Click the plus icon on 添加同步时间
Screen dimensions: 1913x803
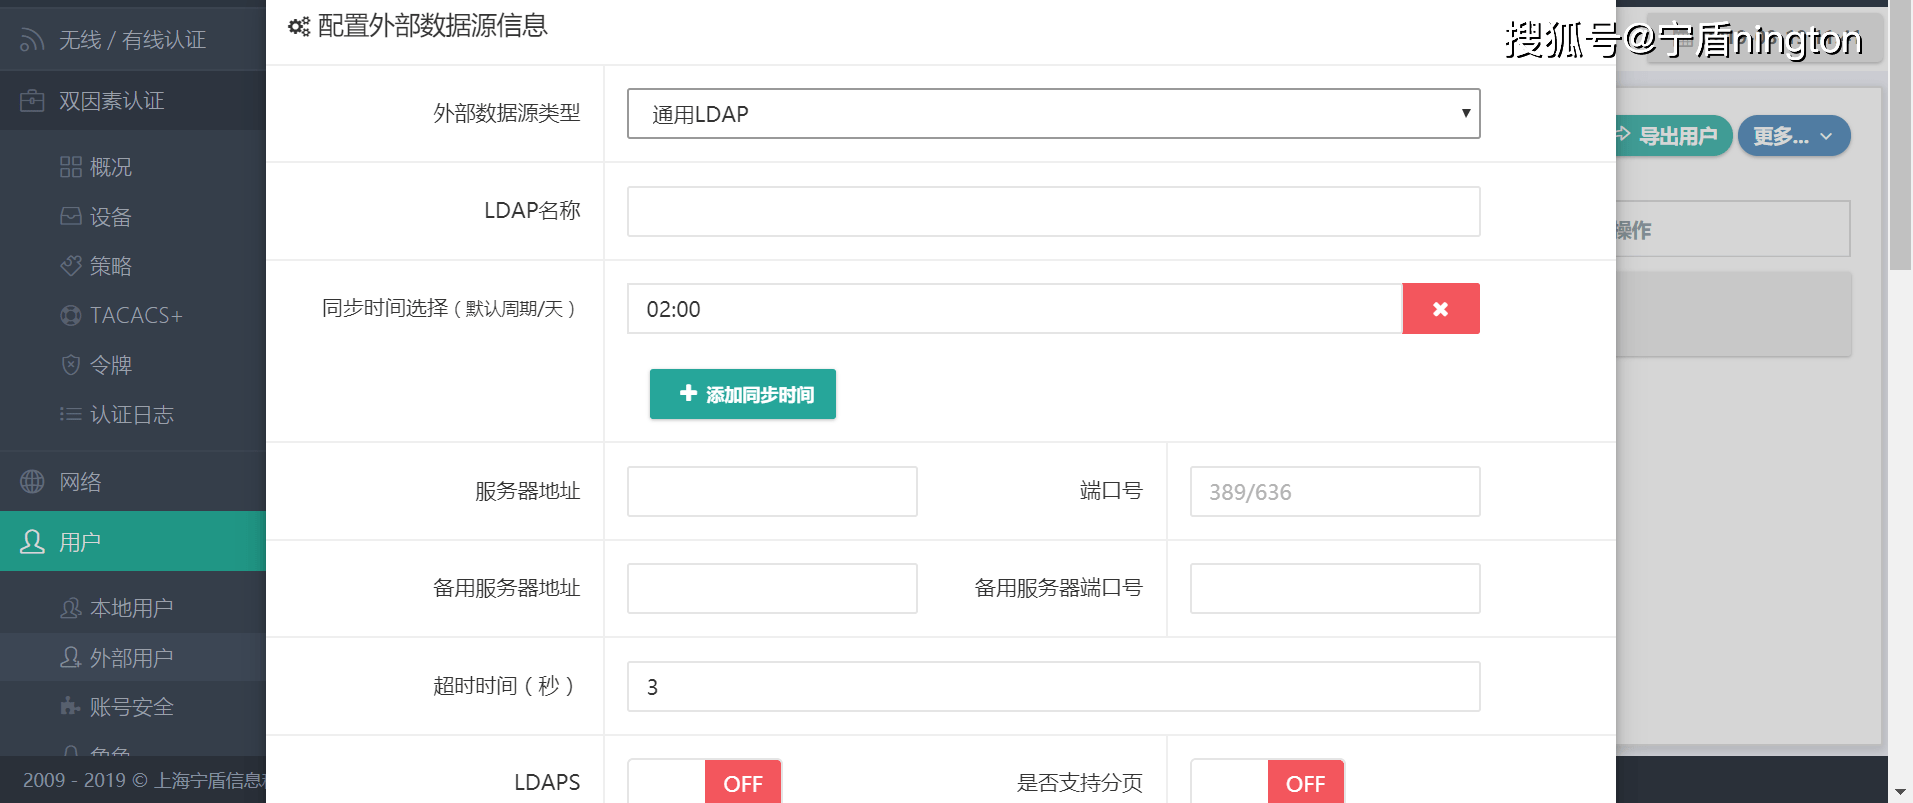[x=688, y=393]
